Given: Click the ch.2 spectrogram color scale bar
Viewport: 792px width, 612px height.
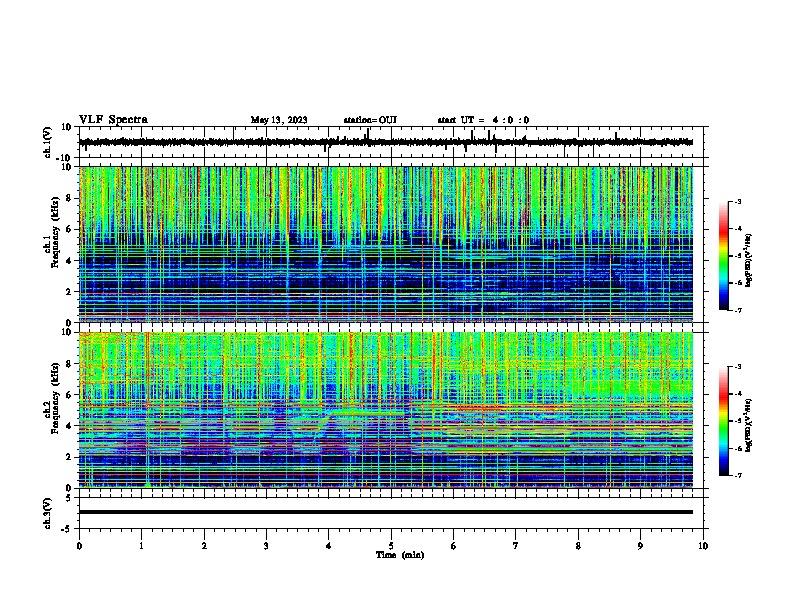Looking at the screenshot, I should [x=724, y=421].
